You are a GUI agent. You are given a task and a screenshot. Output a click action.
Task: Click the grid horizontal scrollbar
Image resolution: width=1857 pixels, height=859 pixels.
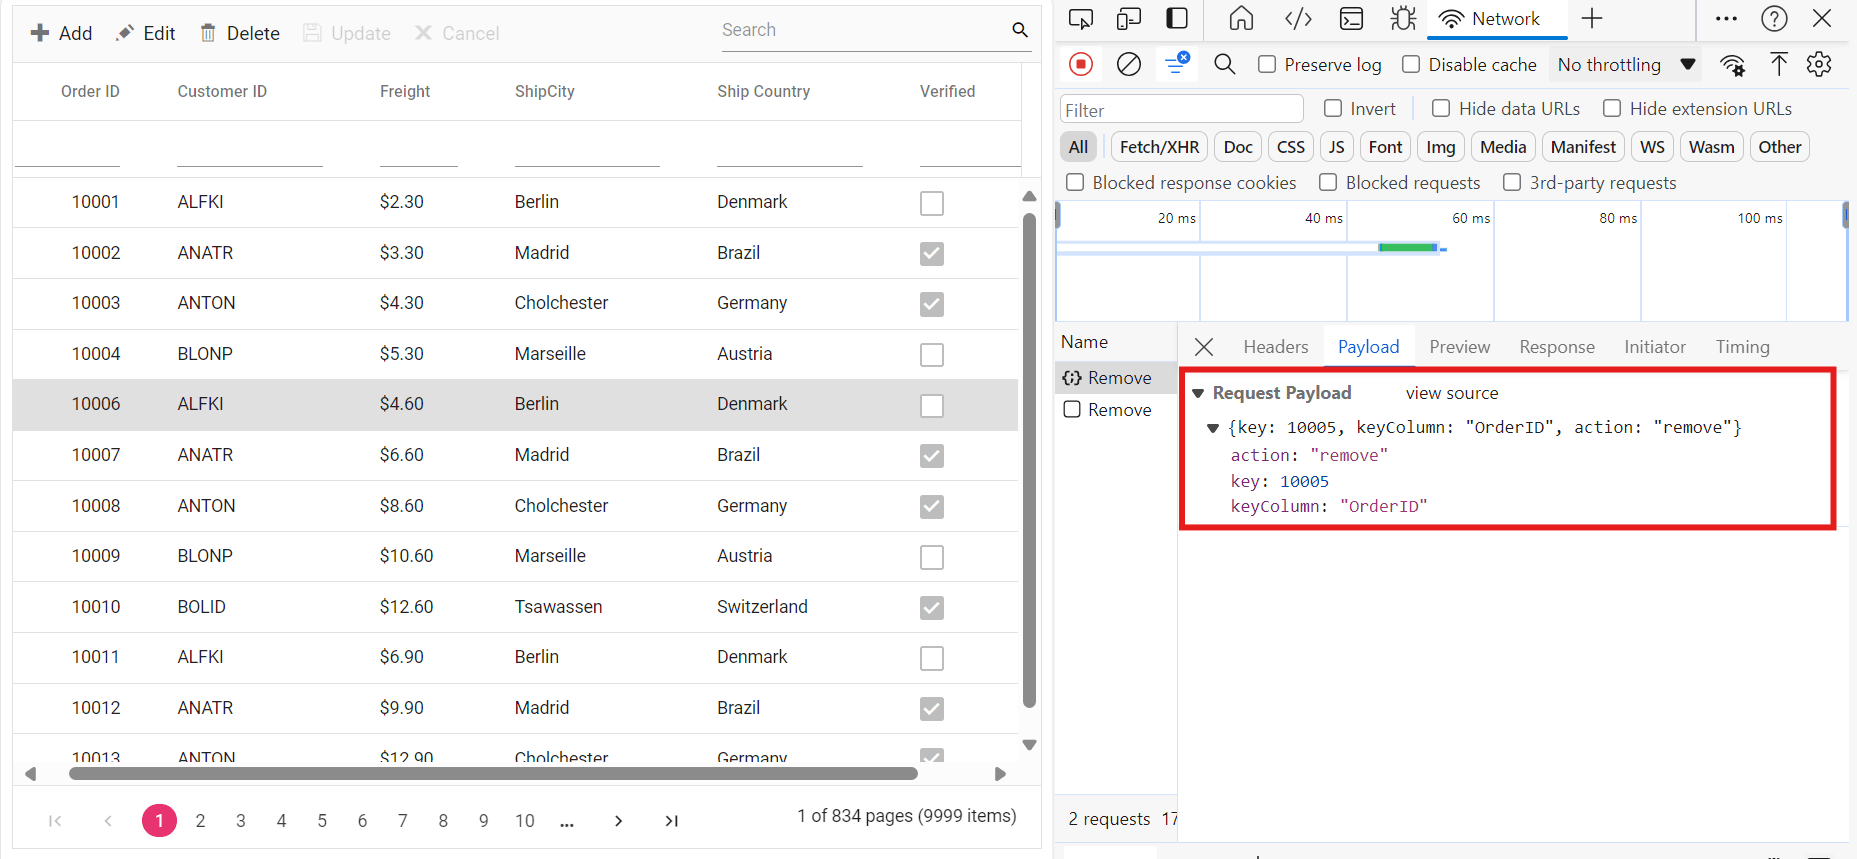point(492,773)
